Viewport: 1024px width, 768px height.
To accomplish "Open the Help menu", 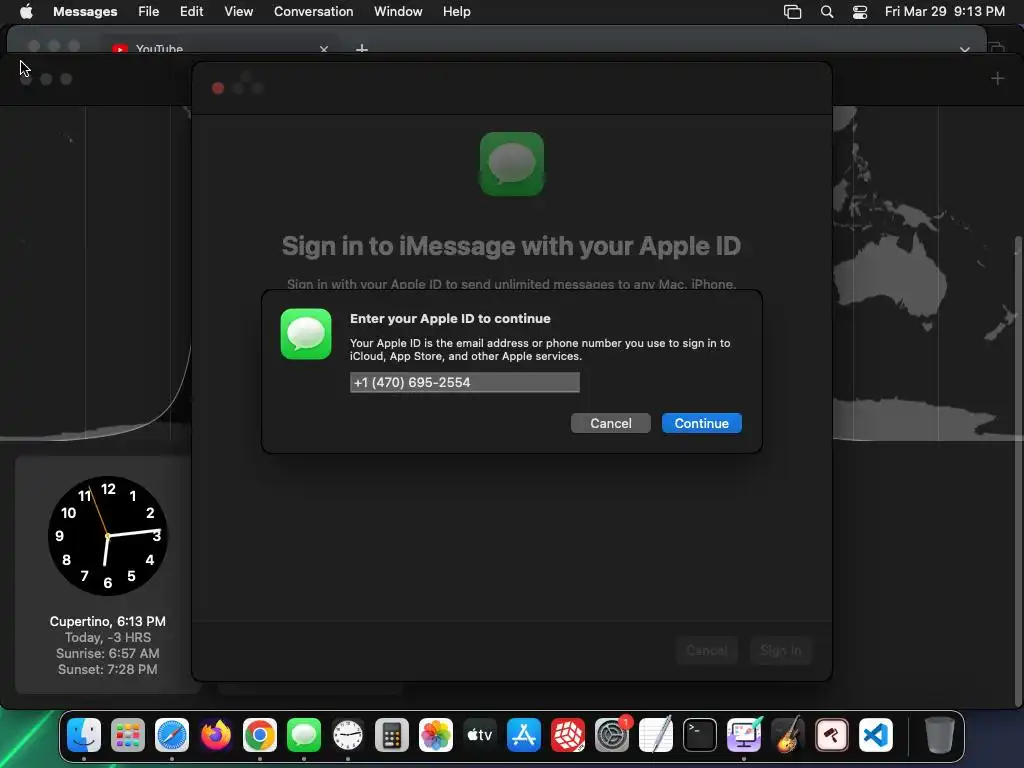I will pyautogui.click(x=456, y=12).
